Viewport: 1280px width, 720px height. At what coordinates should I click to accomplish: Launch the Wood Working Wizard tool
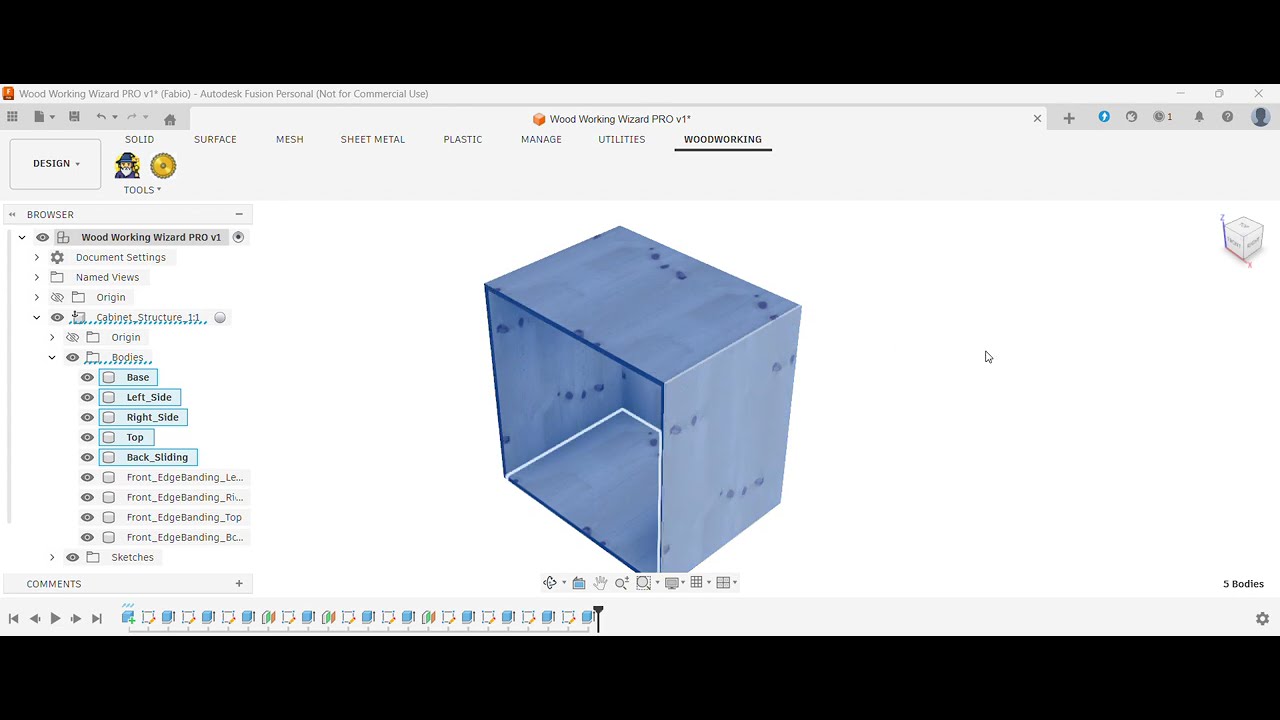click(127, 165)
